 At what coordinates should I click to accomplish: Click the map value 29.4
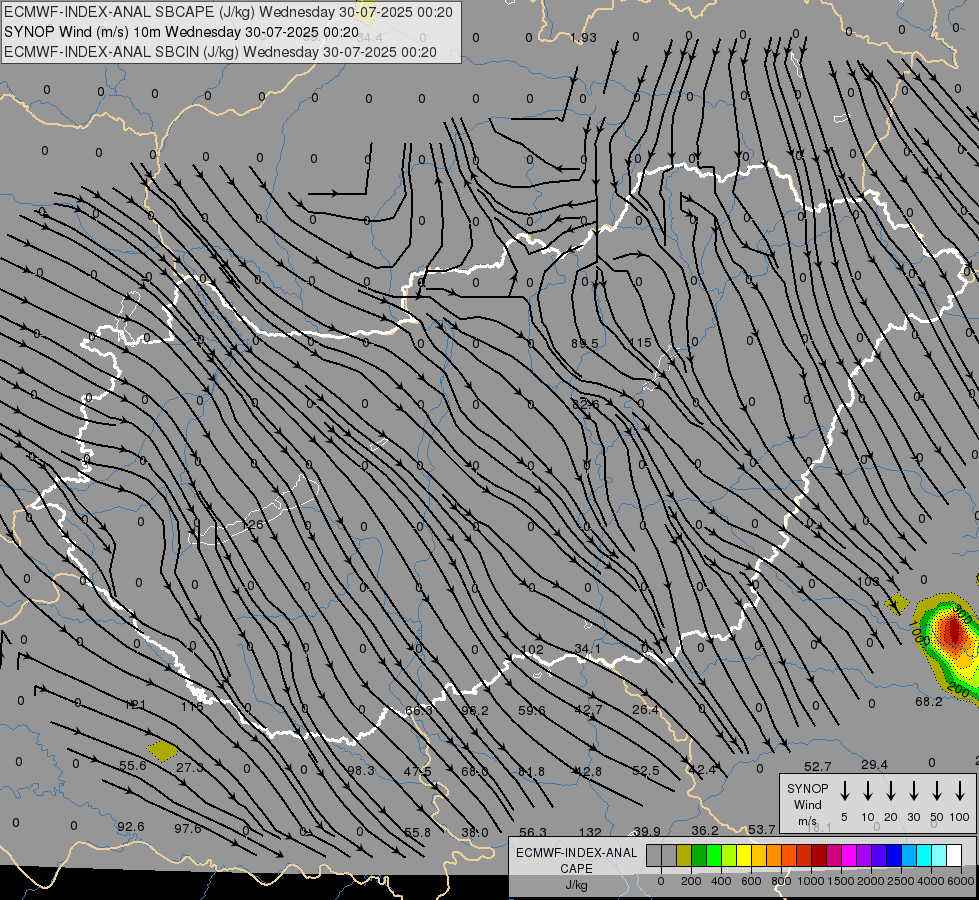pos(874,764)
